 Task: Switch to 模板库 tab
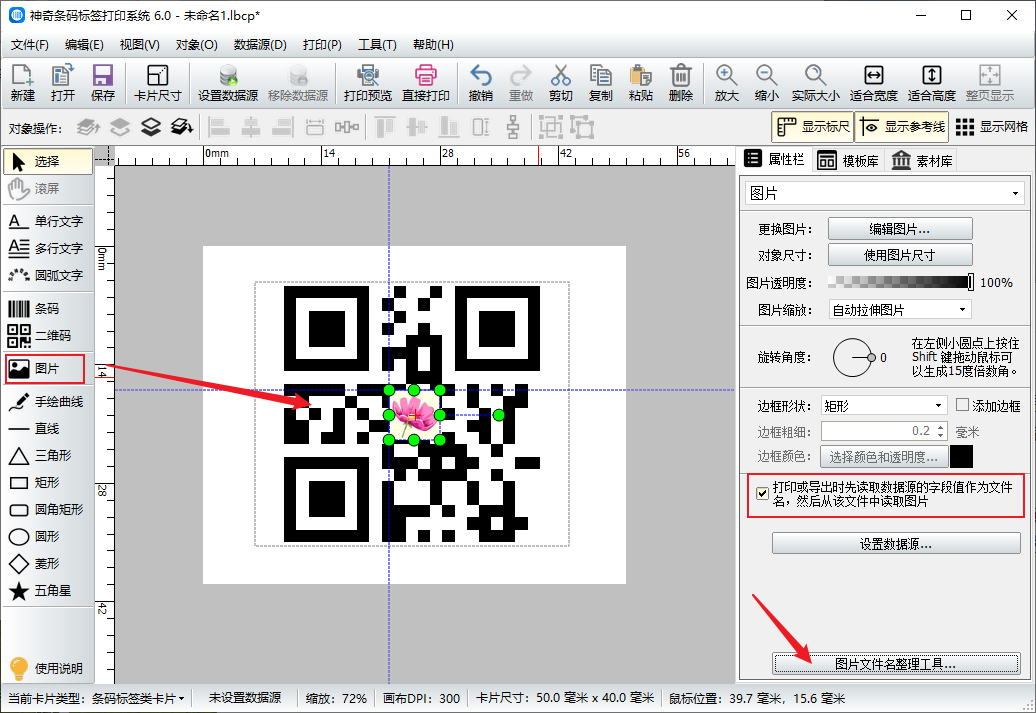pos(848,161)
